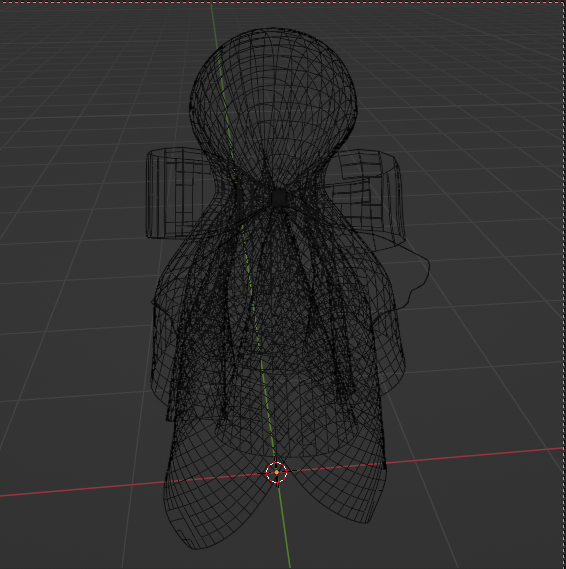Select the wireframe sphere head of the model
The height and width of the screenshot is (569, 566).
coord(273,105)
